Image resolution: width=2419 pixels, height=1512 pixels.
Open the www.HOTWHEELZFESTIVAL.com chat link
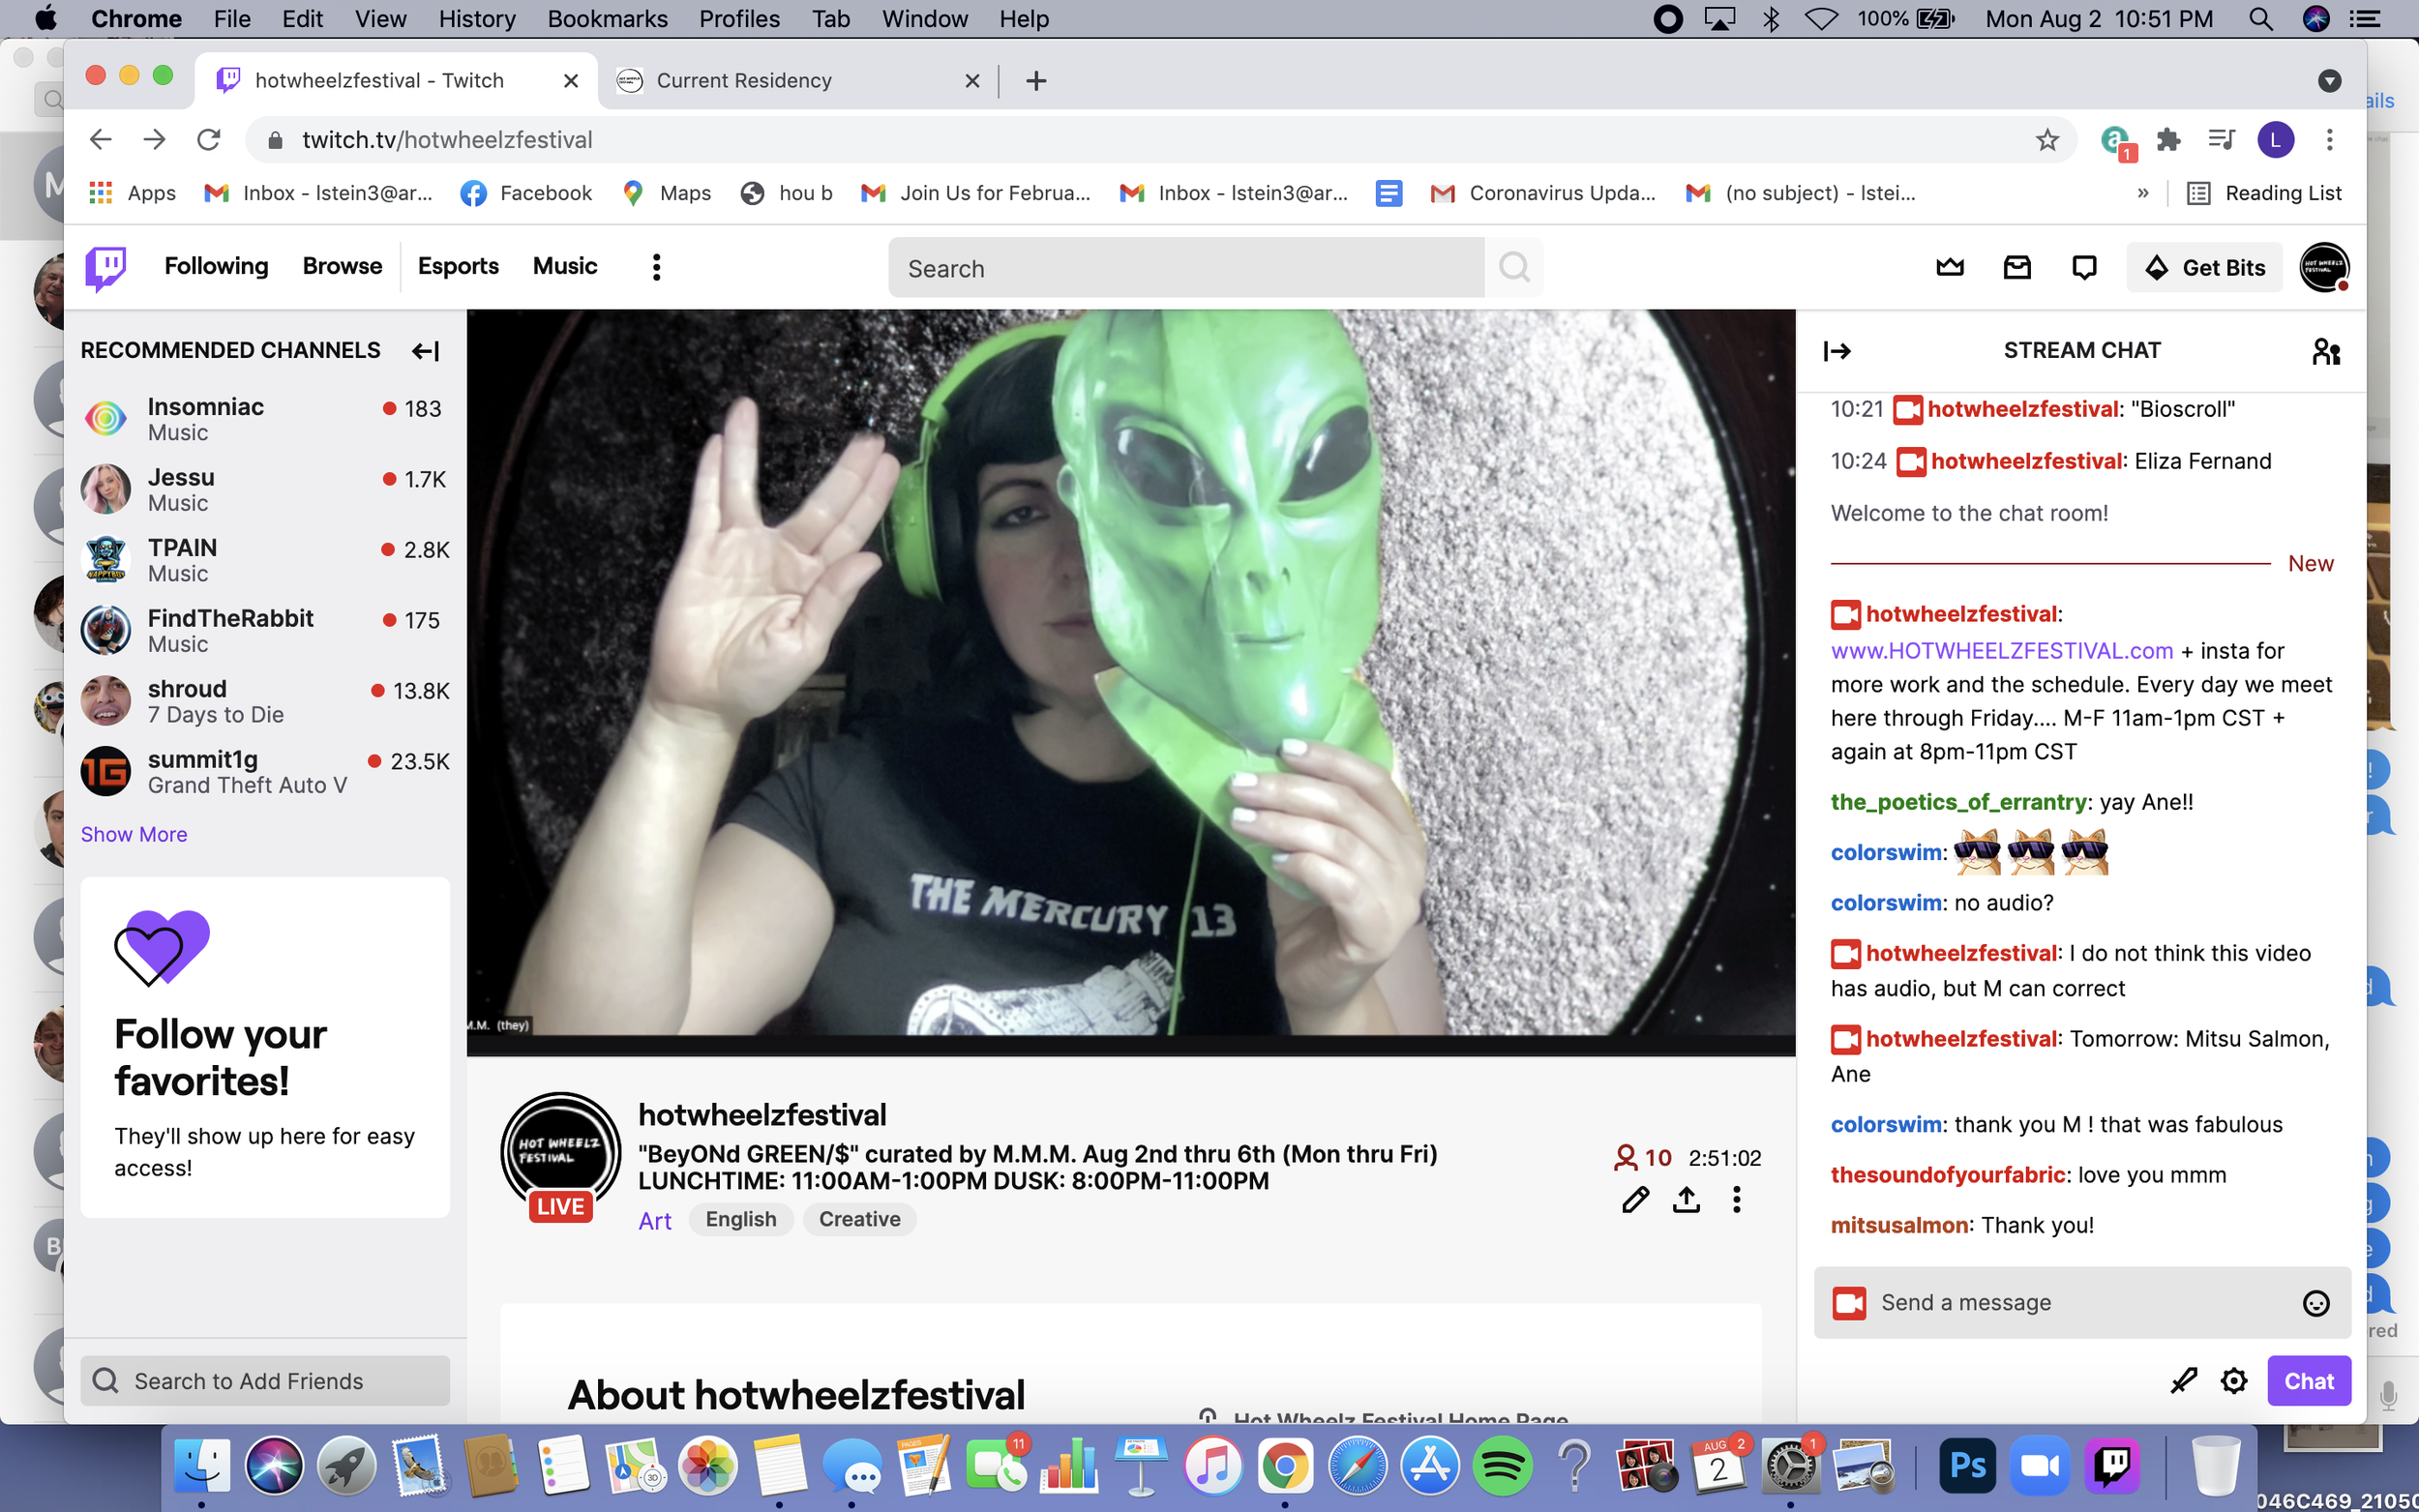click(x=2001, y=651)
